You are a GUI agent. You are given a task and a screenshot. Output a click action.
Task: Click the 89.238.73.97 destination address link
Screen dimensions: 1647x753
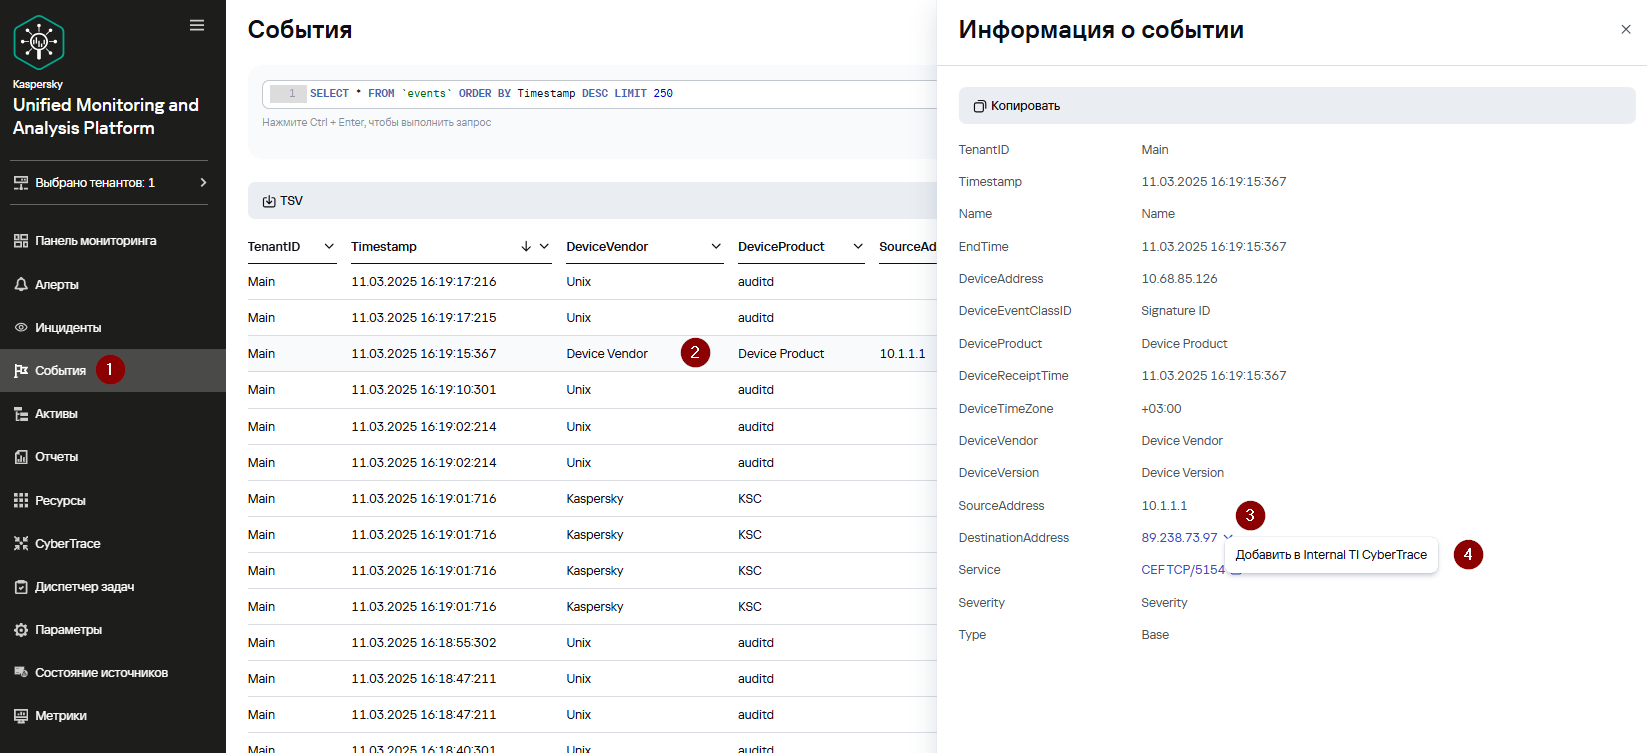click(1180, 538)
